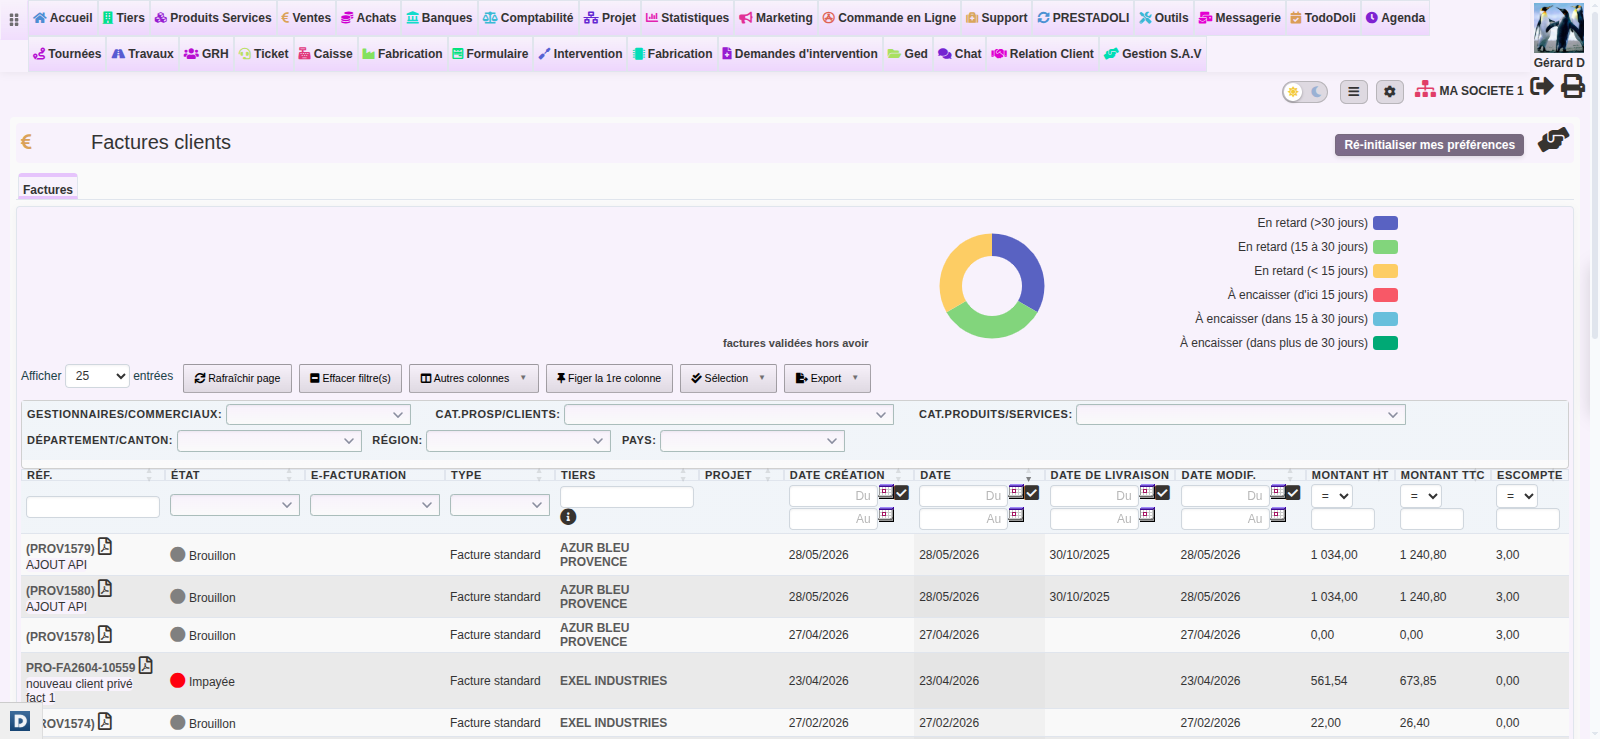The image size is (1600, 739).
Task: Toggle checkbox next to Date modif filter
Action: point(1293,492)
